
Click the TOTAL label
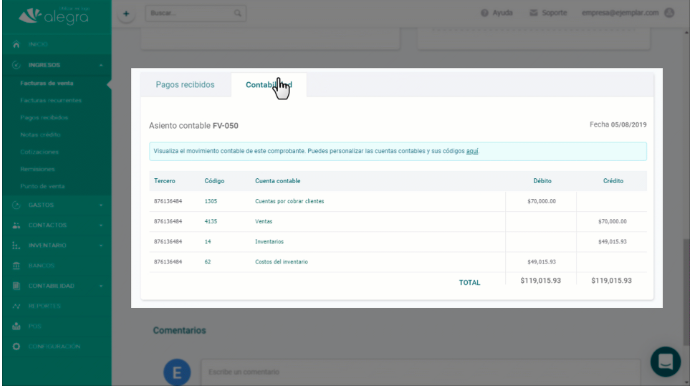(470, 283)
